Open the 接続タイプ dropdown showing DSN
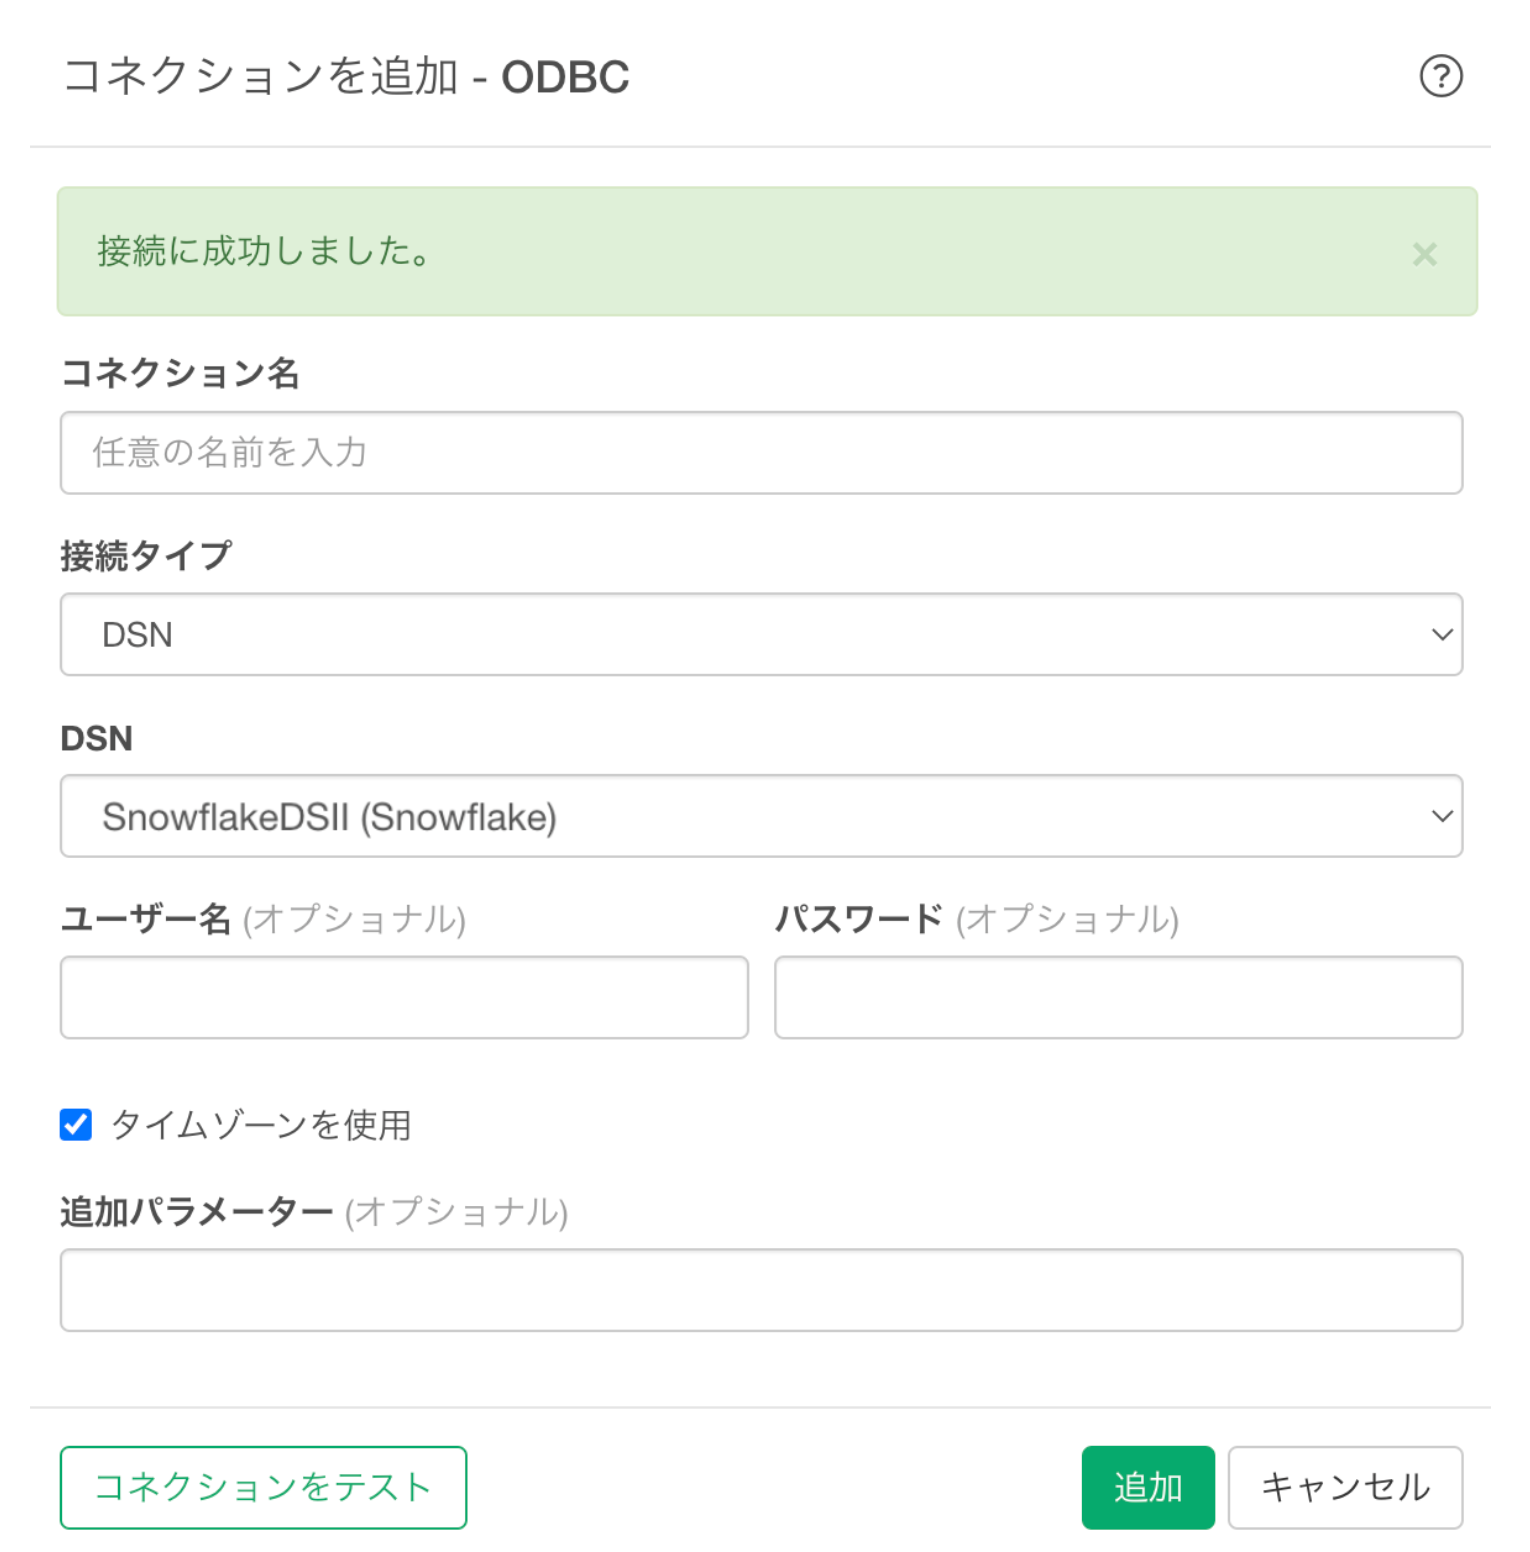 (x=761, y=635)
